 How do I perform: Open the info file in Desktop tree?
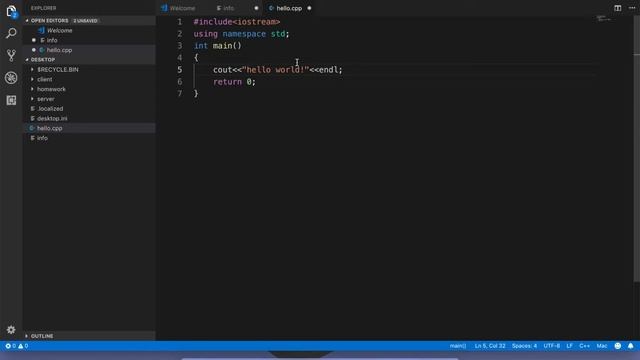pos(89,138)
